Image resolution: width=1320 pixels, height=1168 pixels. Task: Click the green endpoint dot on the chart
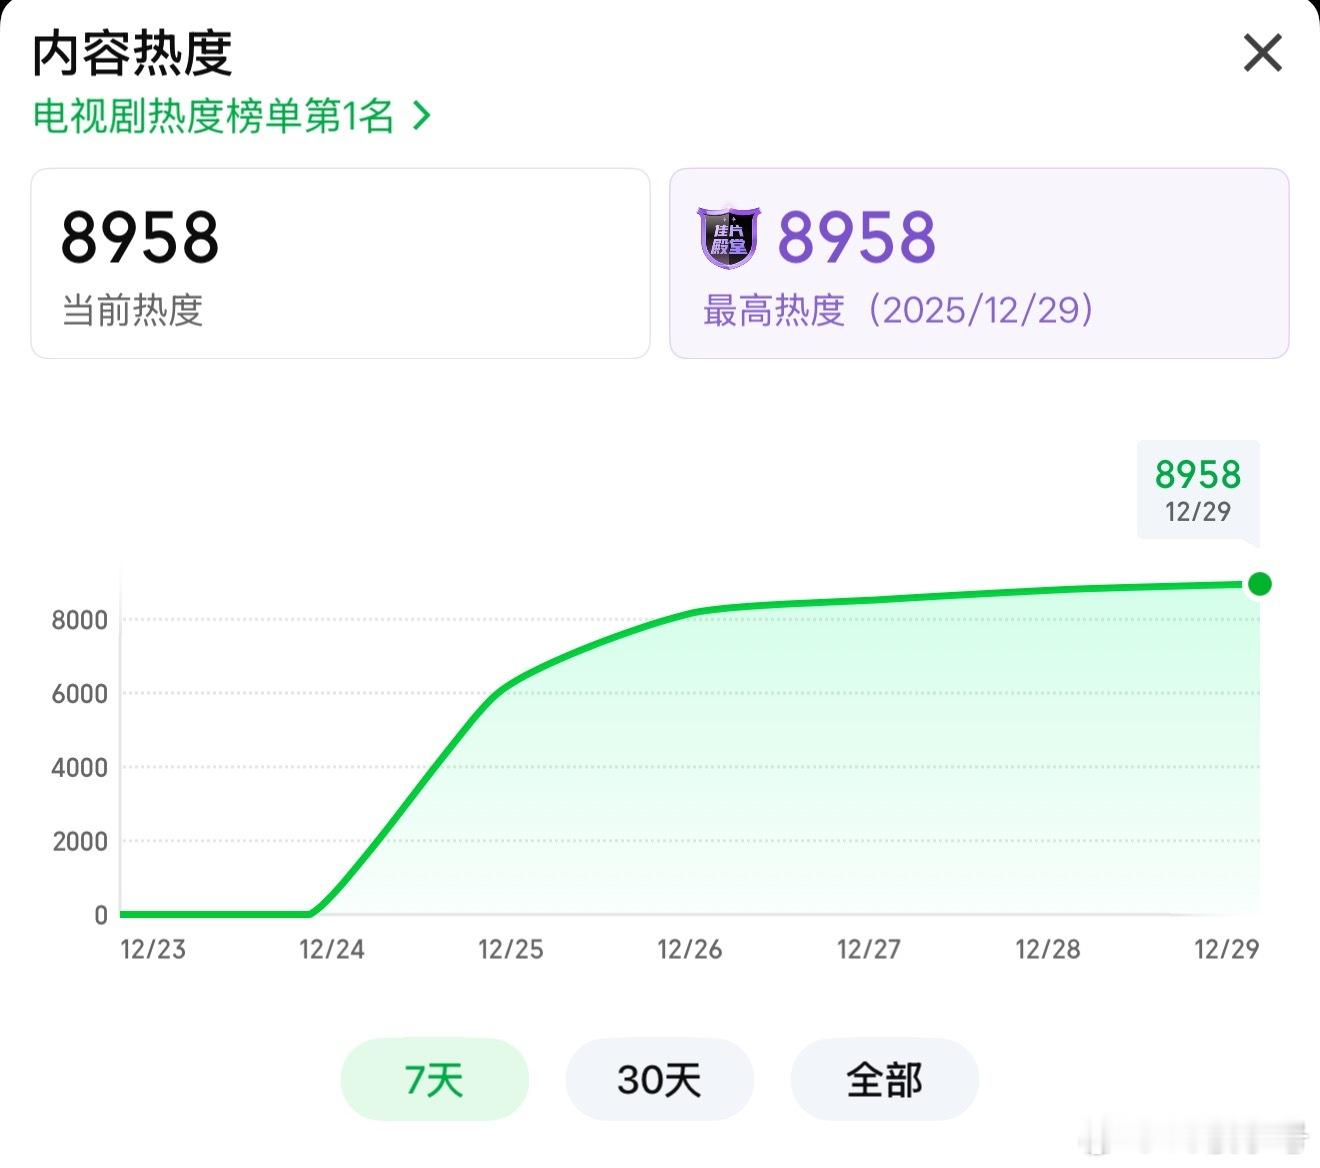(1259, 581)
